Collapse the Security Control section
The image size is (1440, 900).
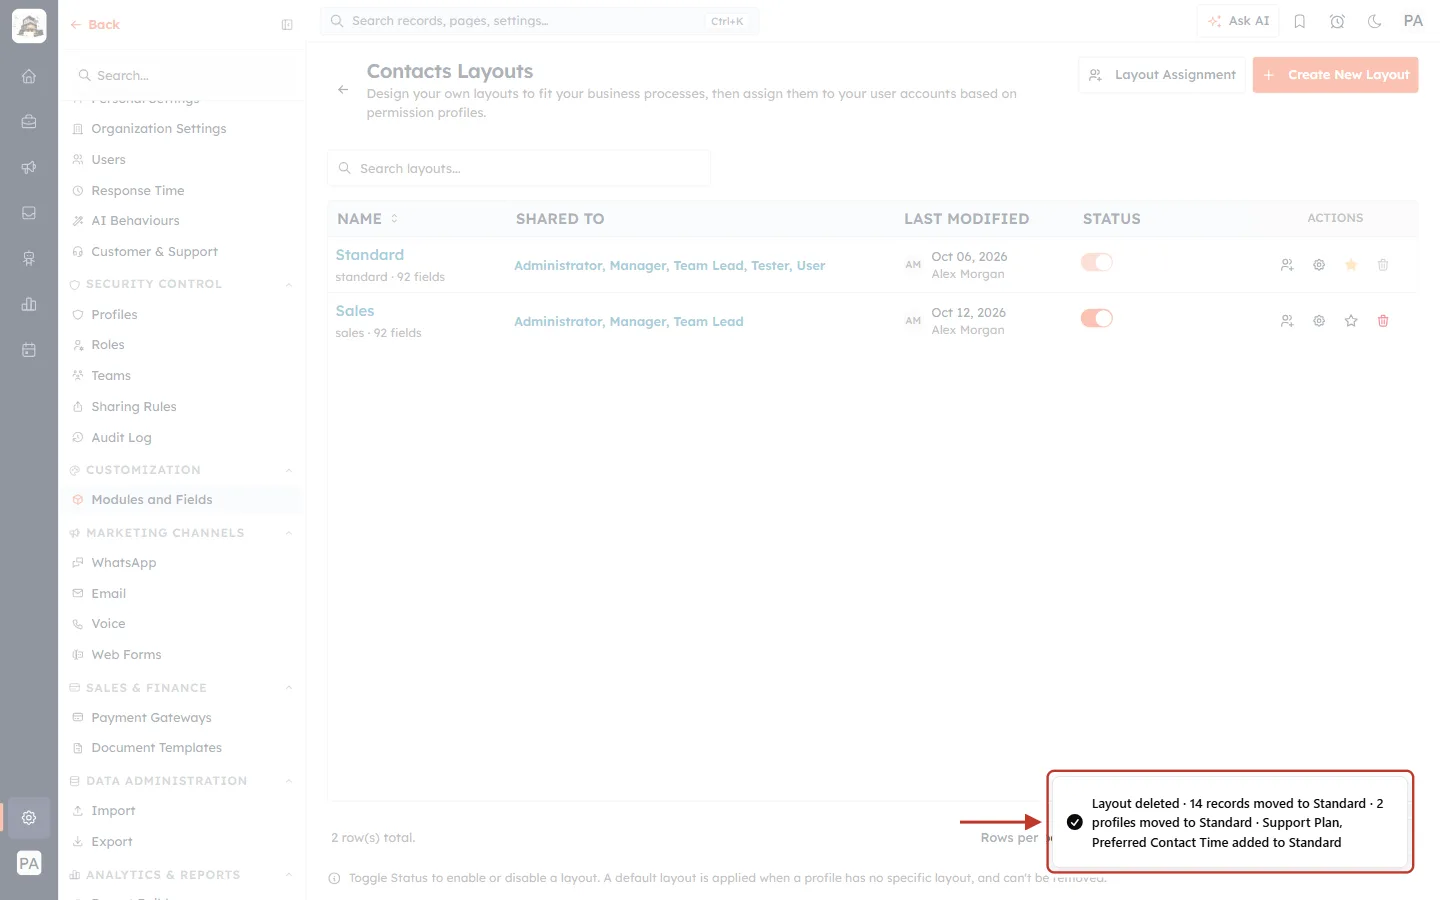point(289,285)
